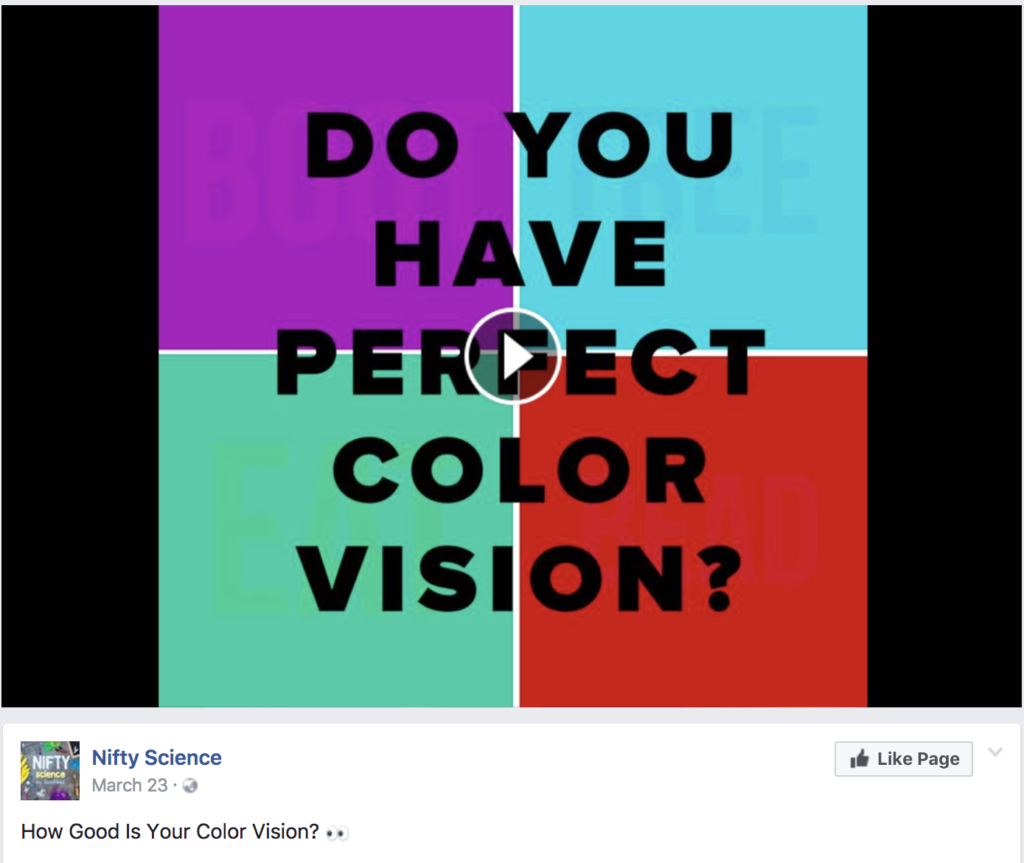Expand the post options chevron
This screenshot has height=863, width=1024.
[x=995, y=752]
